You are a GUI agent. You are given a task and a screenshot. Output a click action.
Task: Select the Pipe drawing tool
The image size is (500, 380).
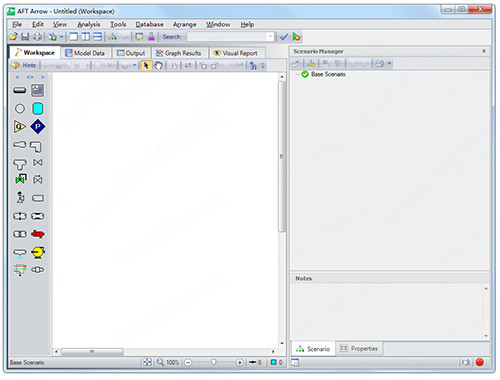tap(20, 90)
